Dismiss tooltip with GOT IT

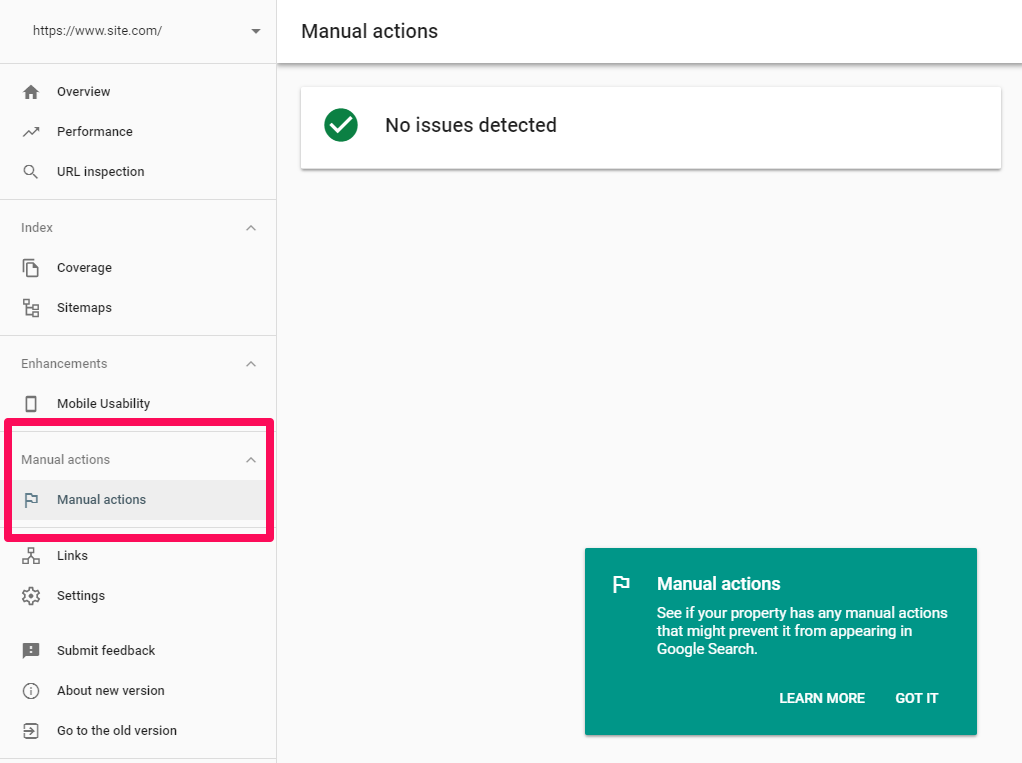pyautogui.click(x=916, y=698)
